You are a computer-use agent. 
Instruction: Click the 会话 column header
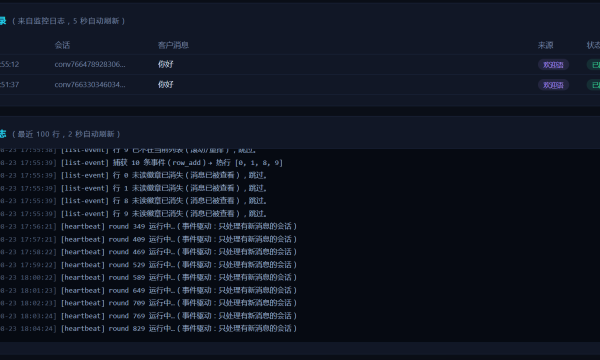[62, 45]
